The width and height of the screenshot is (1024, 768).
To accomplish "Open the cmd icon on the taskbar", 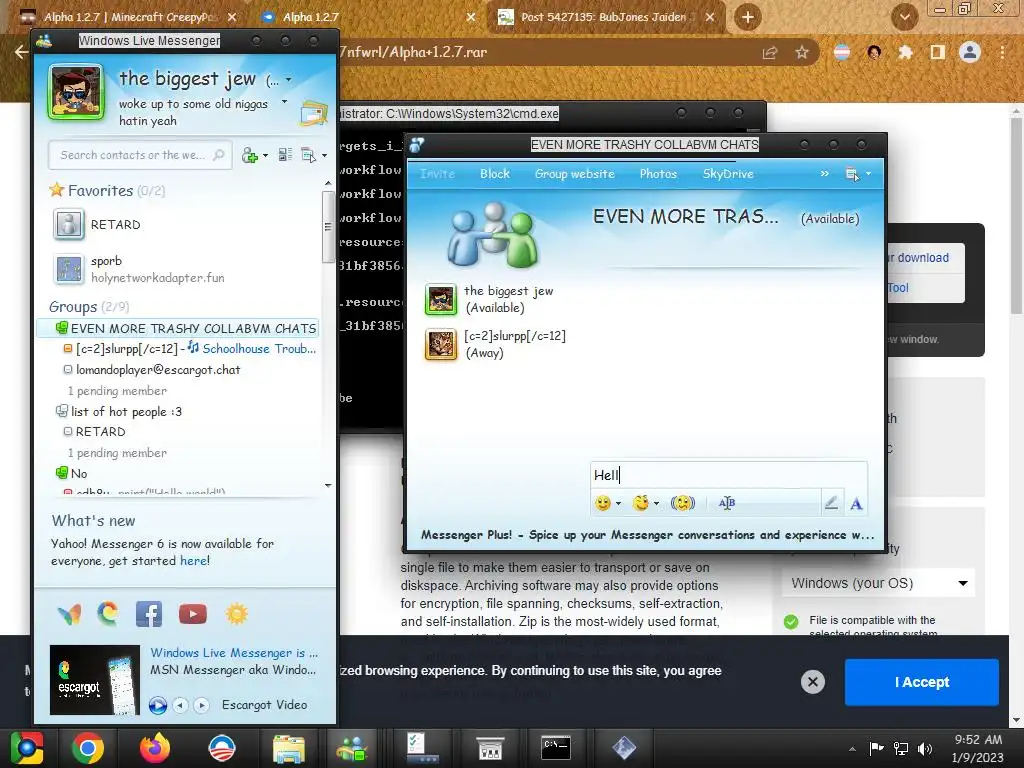I will (x=556, y=748).
